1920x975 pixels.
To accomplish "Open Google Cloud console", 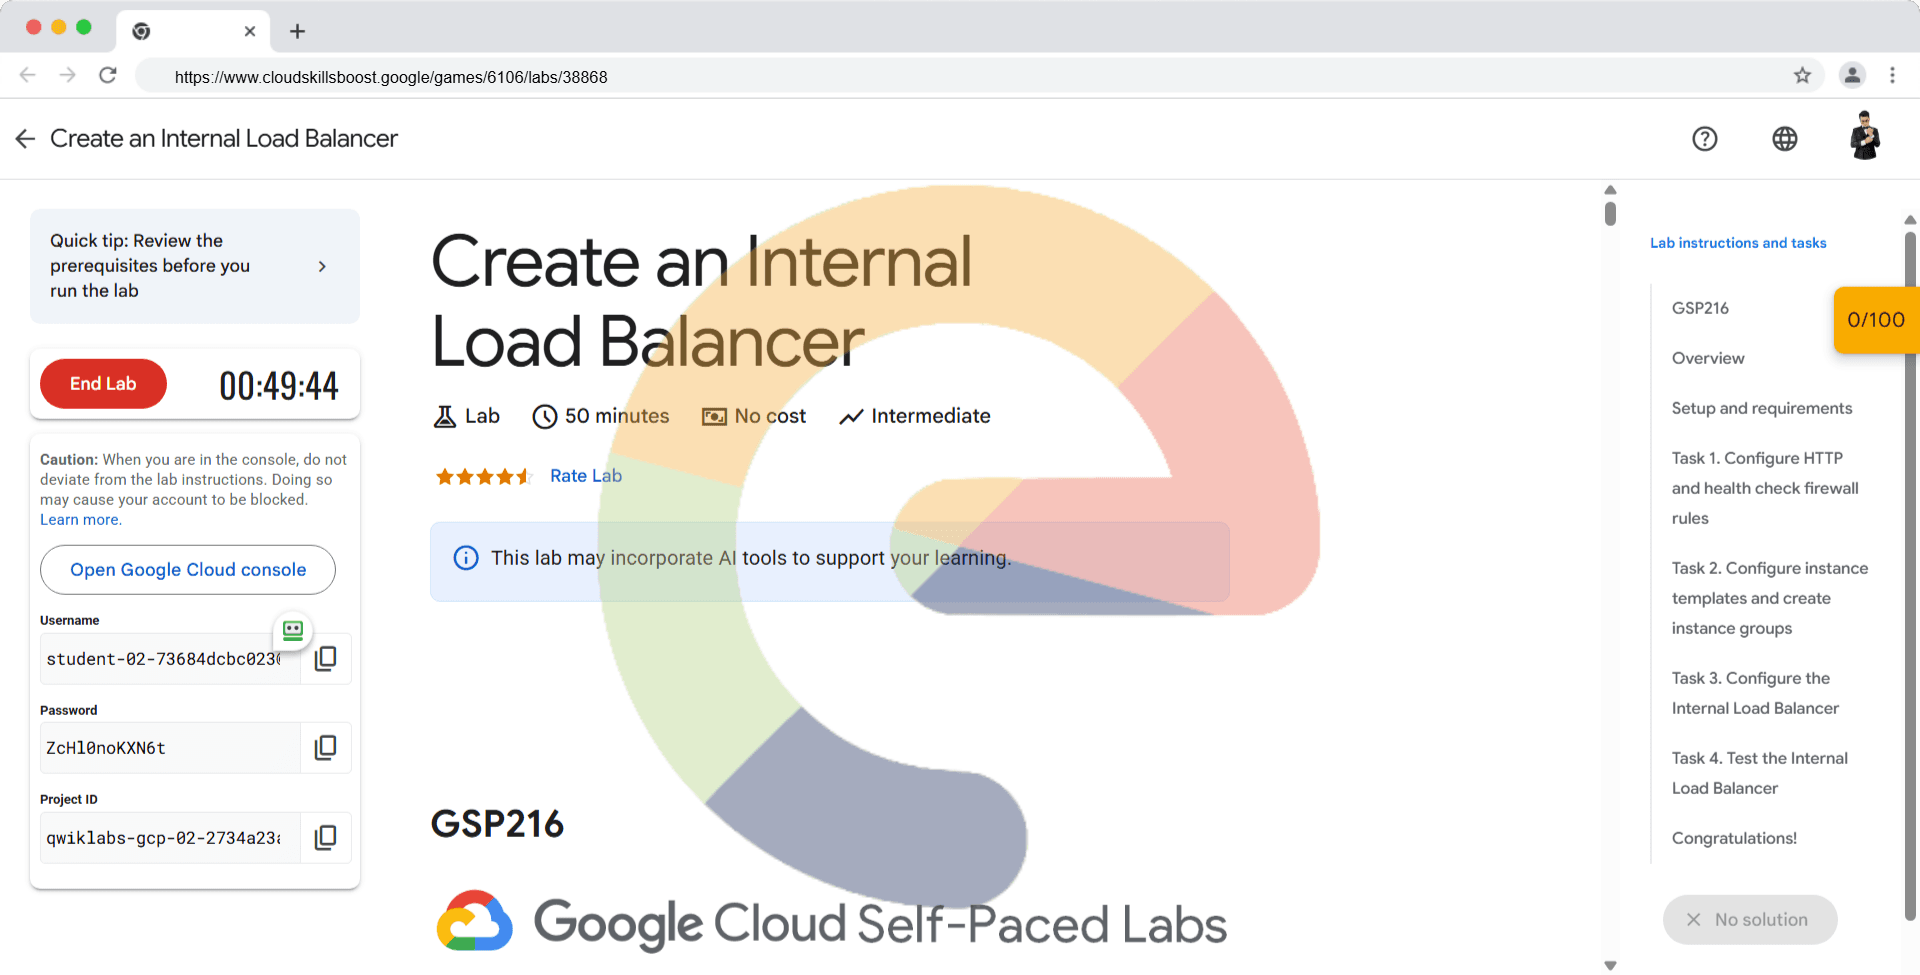I will click(x=188, y=570).
